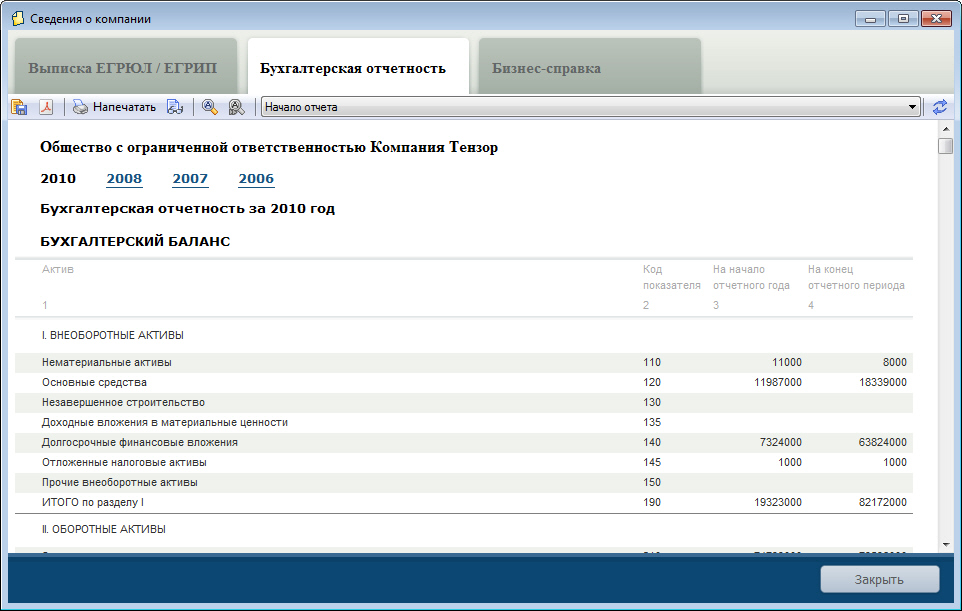The width and height of the screenshot is (962, 611).
Task: Minimize the Сведения о компании window
Action: pos(870,19)
